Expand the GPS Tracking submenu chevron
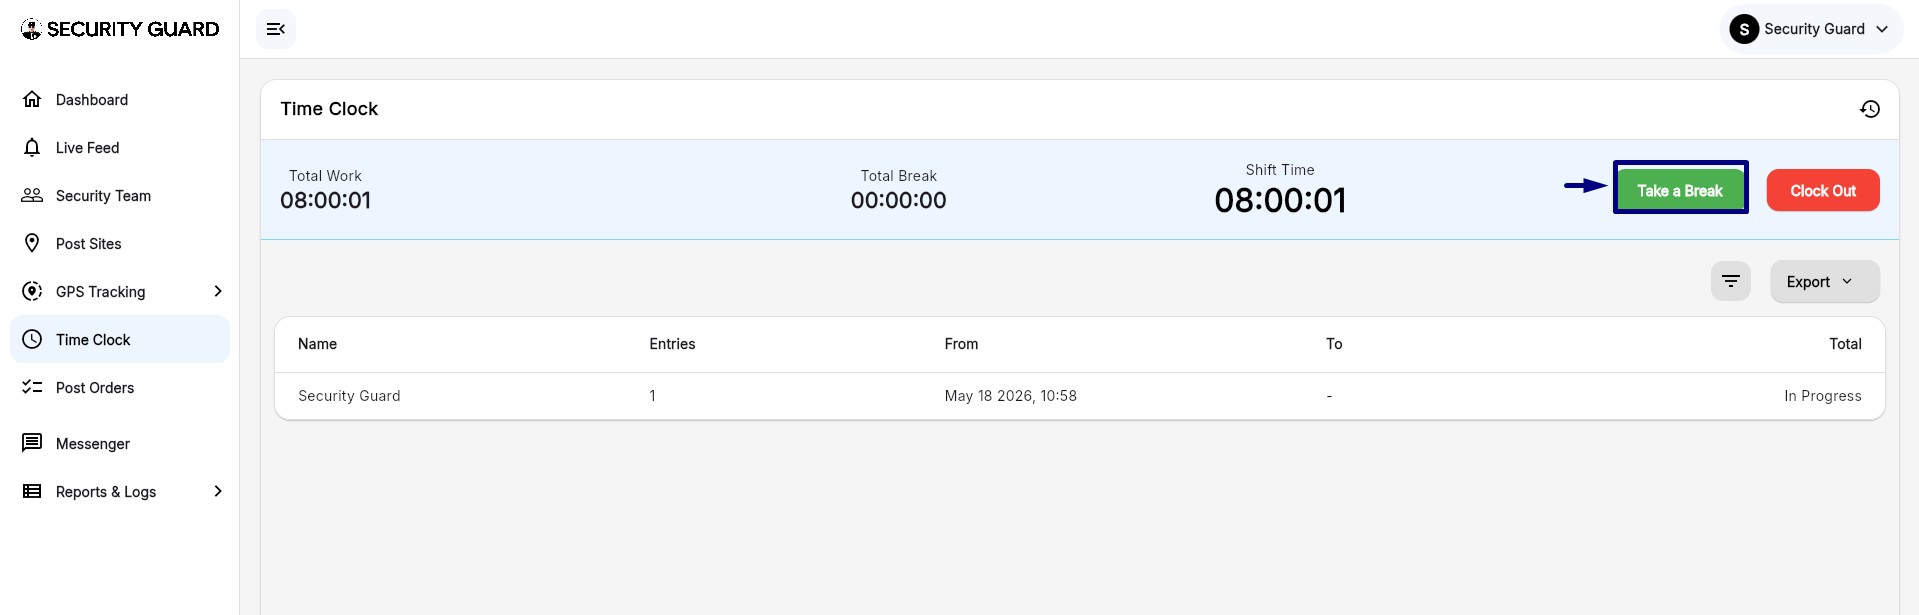 click(218, 291)
